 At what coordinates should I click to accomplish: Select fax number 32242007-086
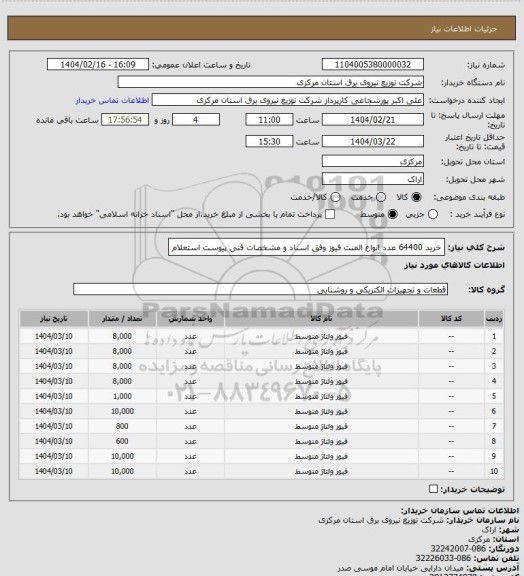point(457,548)
